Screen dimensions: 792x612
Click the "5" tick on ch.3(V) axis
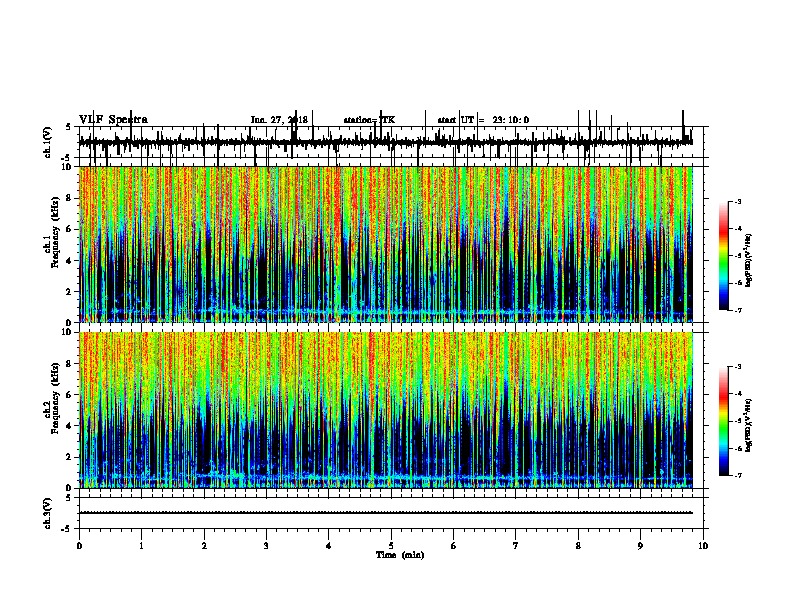(68, 498)
